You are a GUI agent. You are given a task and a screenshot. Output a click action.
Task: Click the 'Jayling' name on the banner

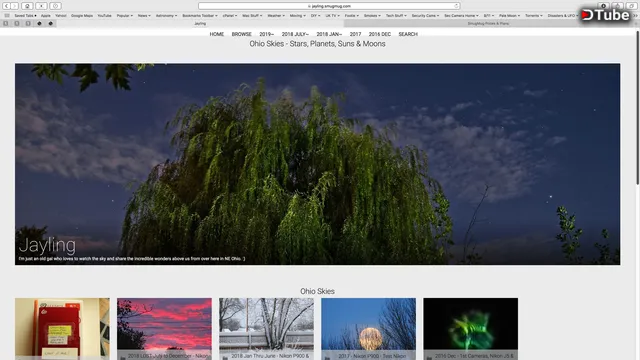click(x=47, y=245)
